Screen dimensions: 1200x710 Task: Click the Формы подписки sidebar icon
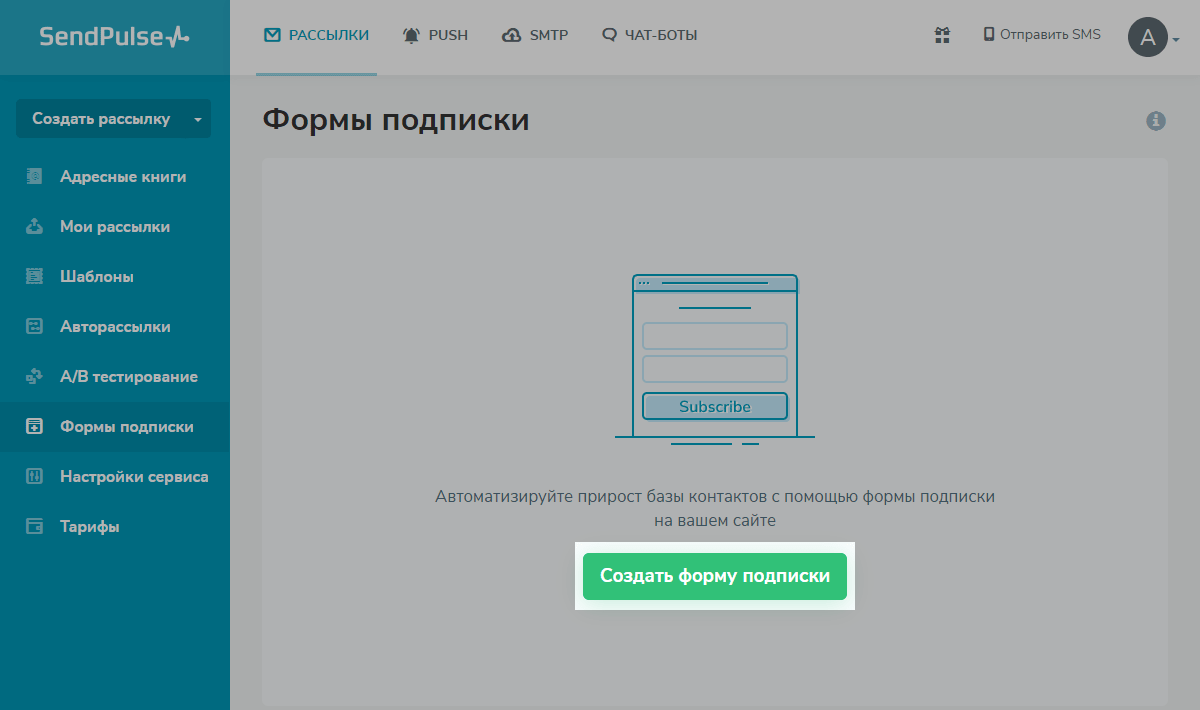pos(35,426)
